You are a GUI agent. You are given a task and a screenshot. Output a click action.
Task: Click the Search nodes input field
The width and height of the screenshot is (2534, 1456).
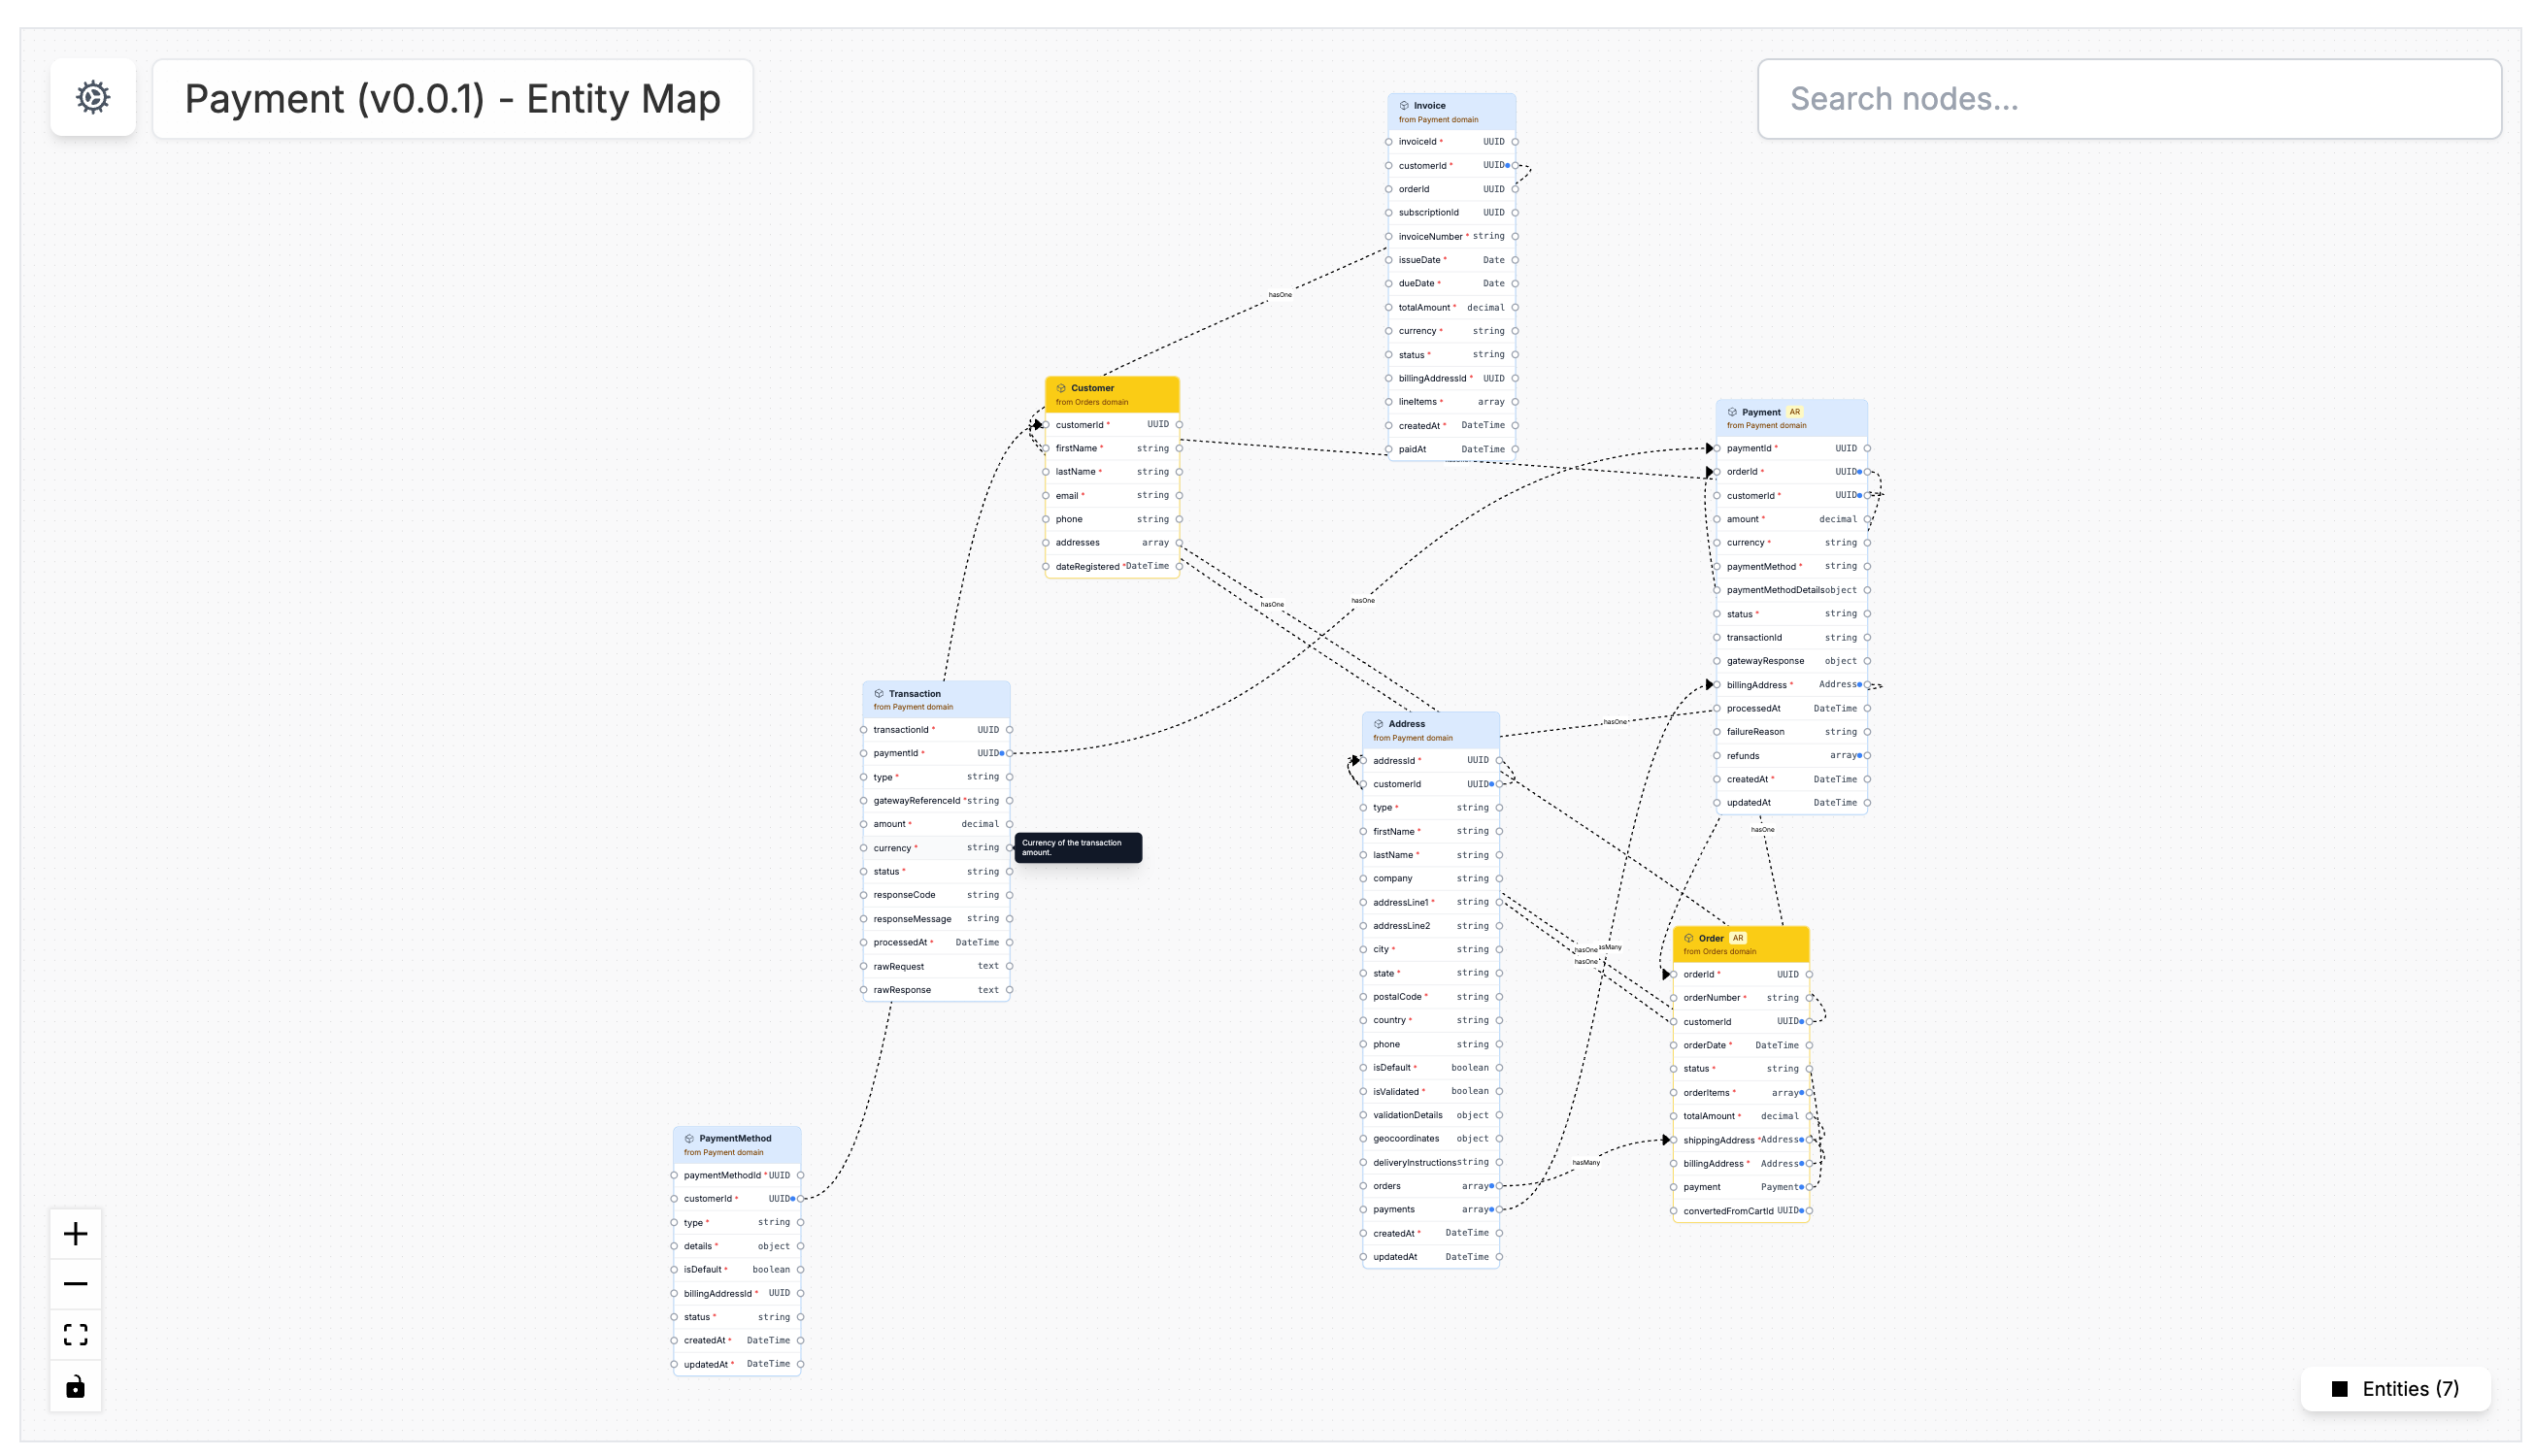point(2128,98)
